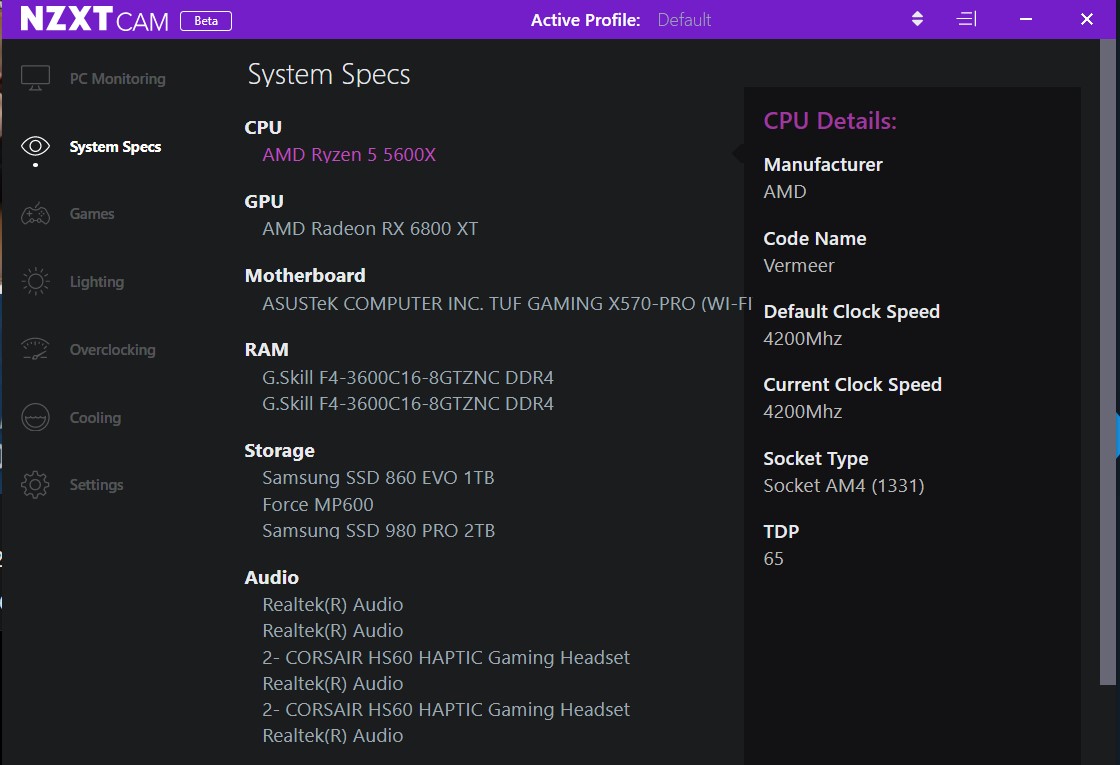The image size is (1120, 765).
Task: Open the Cooling section
Action: (95, 417)
